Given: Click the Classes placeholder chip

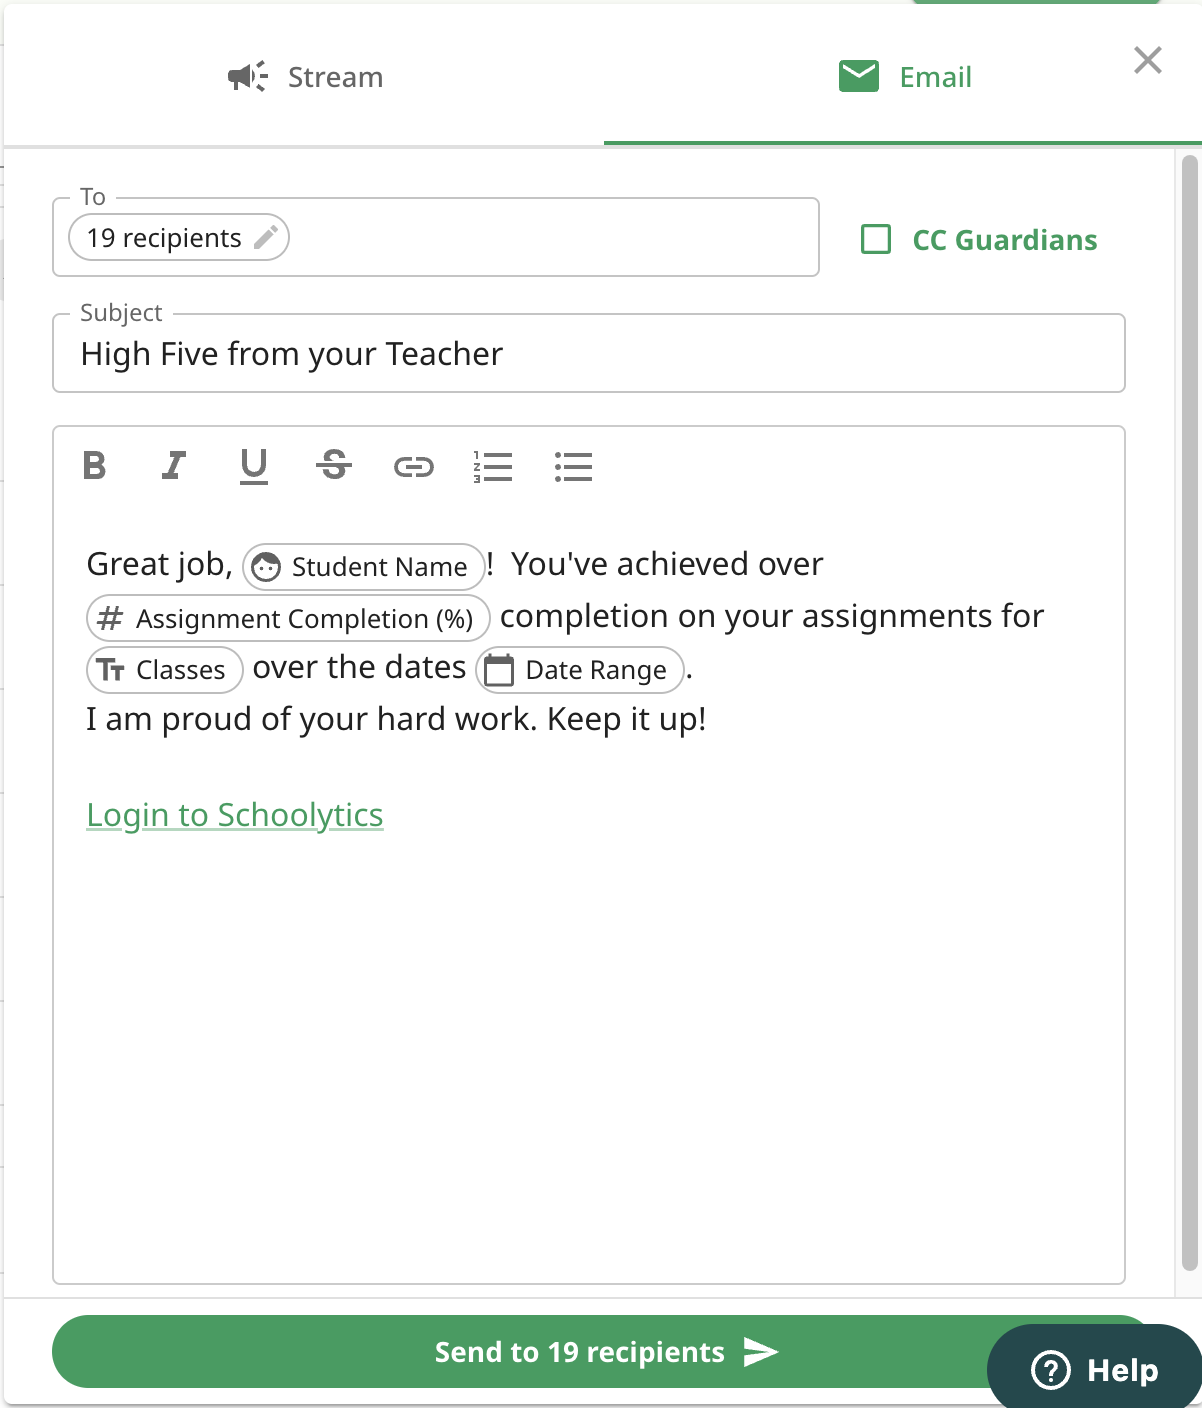Looking at the screenshot, I should [164, 669].
